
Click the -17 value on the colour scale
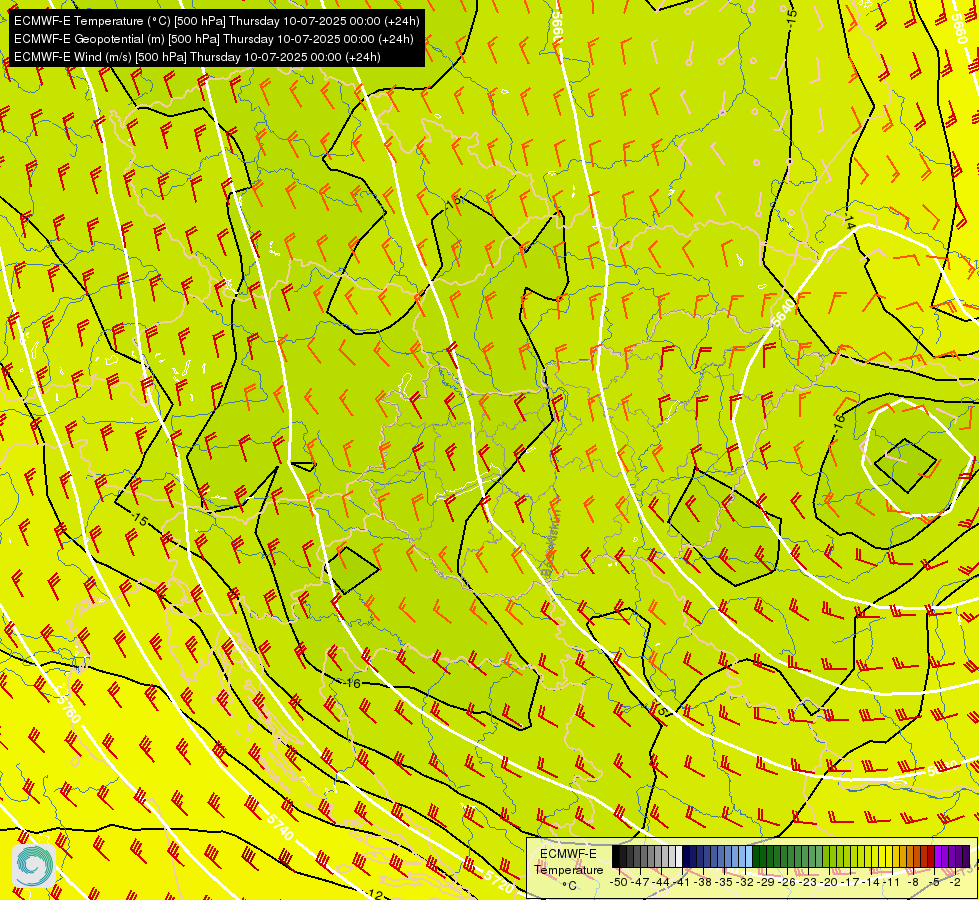pos(850,883)
